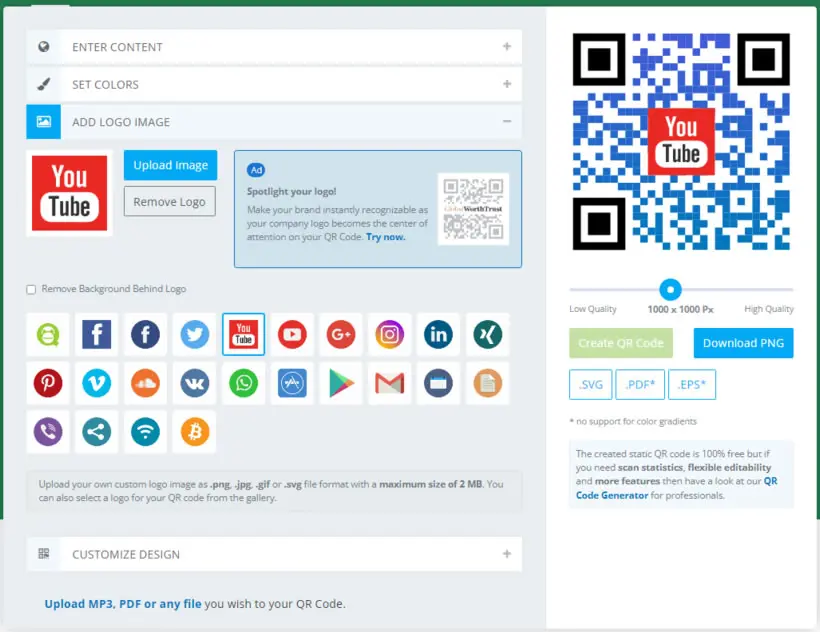Screen dimensions: 820x632
Task: Pick the Gmail envelope logo
Action: pyautogui.click(x=390, y=383)
